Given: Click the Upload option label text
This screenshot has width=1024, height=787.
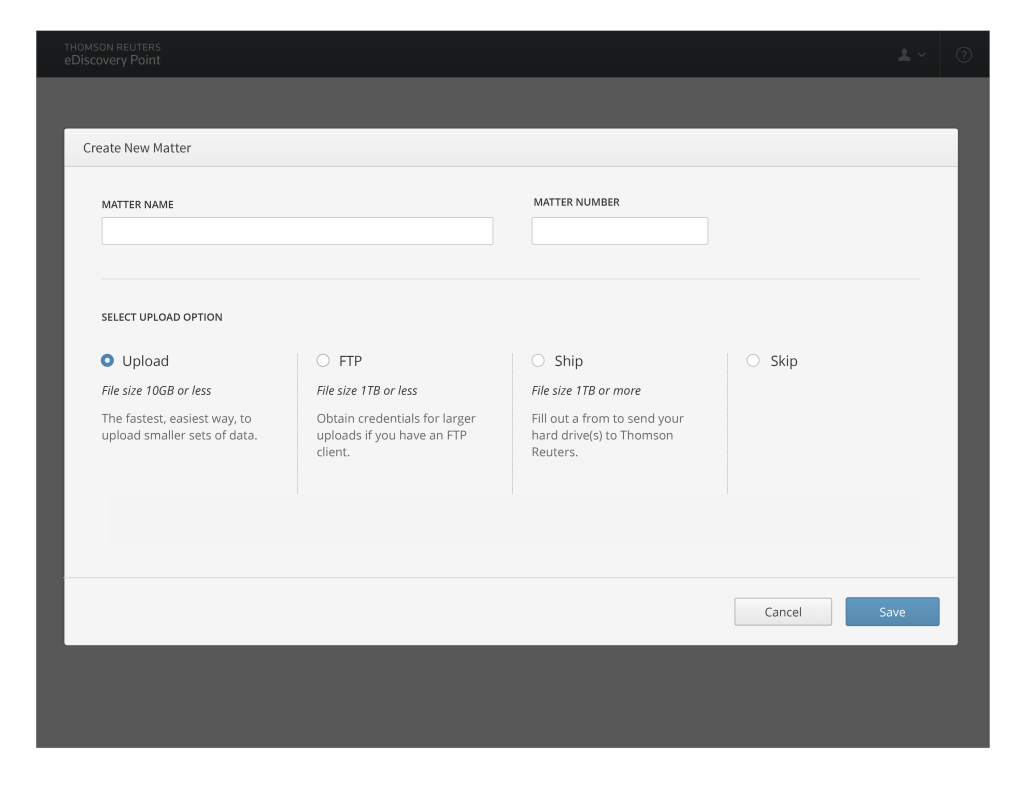Looking at the screenshot, I should coord(145,361).
